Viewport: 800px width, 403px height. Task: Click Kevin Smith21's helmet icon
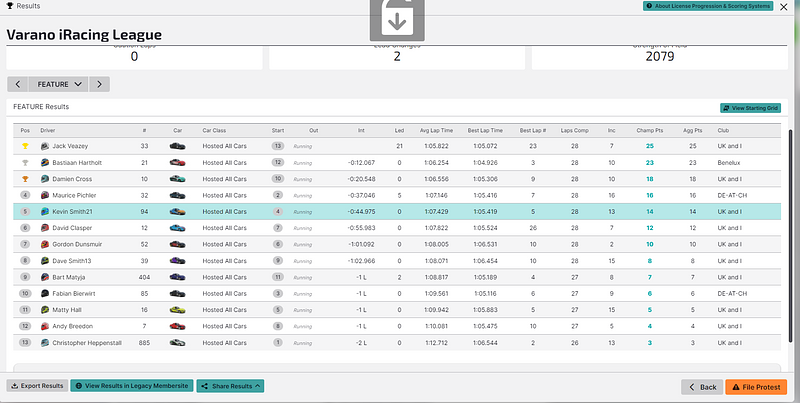[x=45, y=212]
